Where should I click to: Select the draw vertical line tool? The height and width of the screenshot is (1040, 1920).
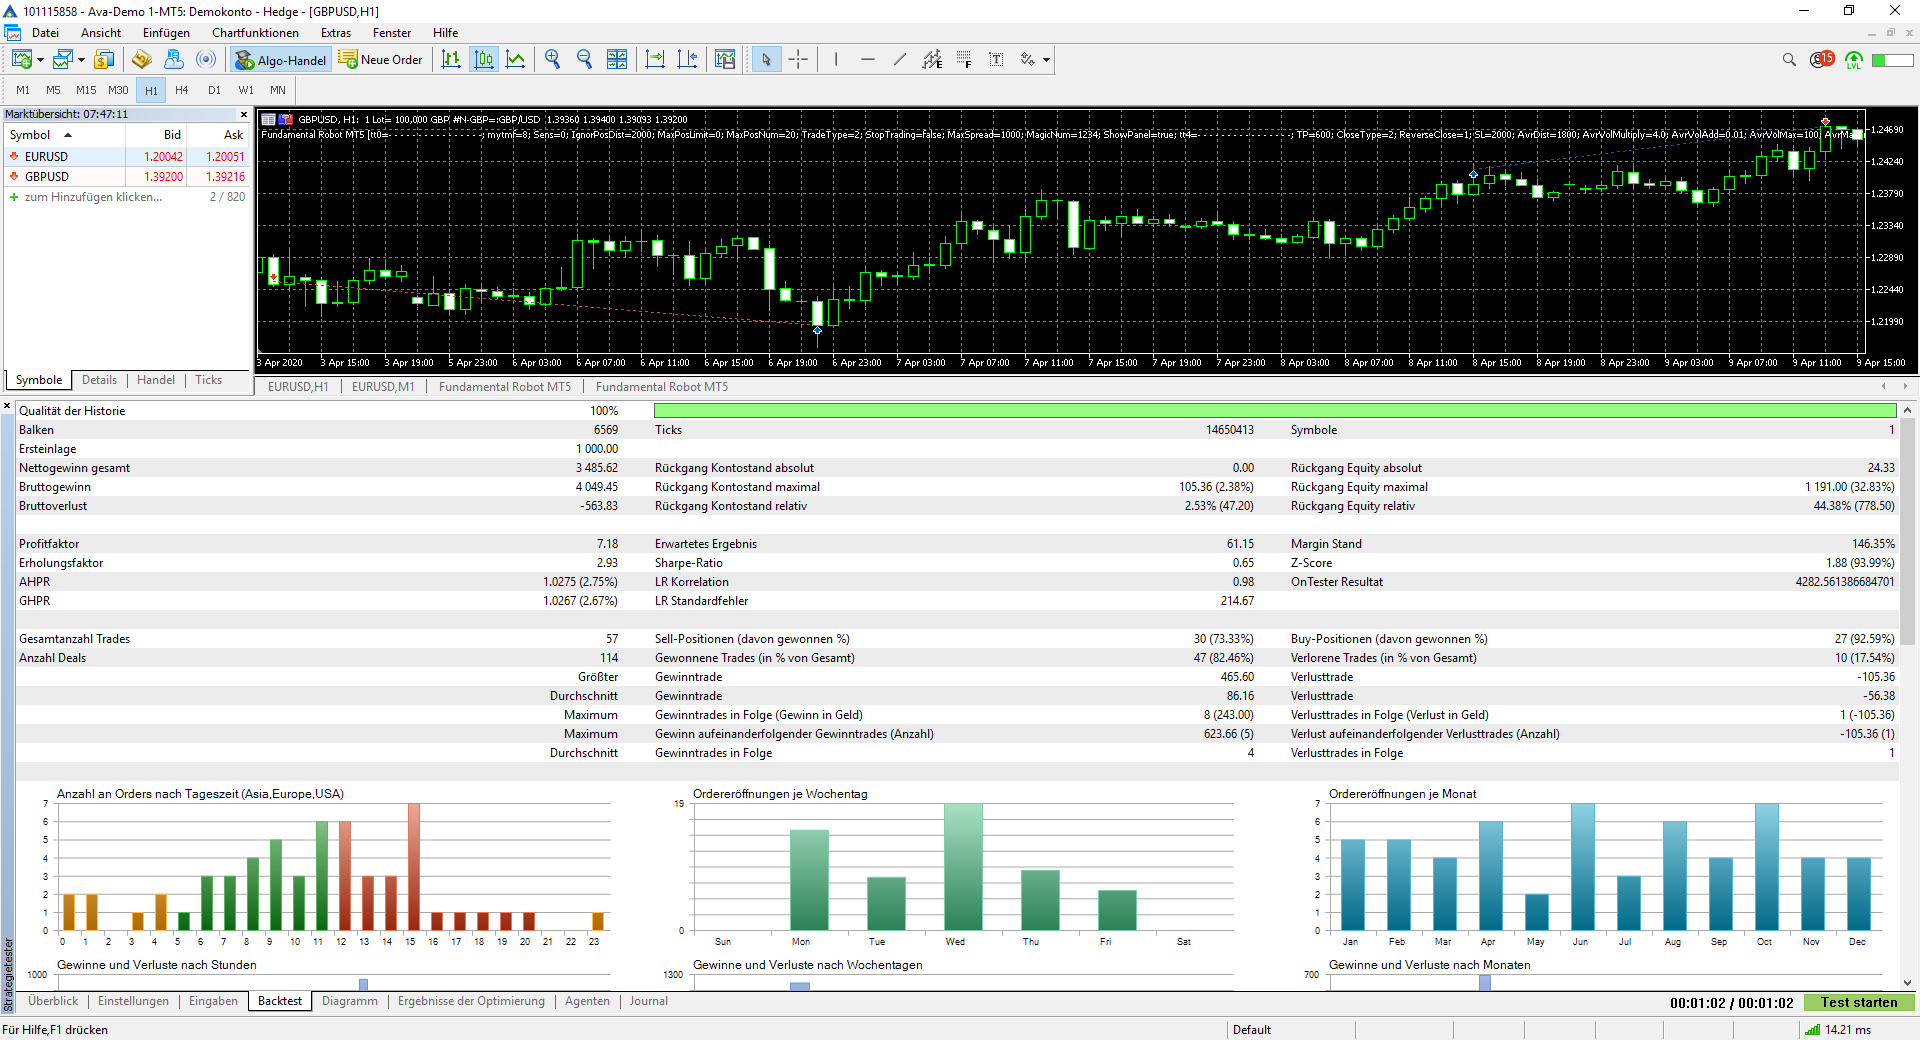pos(836,60)
